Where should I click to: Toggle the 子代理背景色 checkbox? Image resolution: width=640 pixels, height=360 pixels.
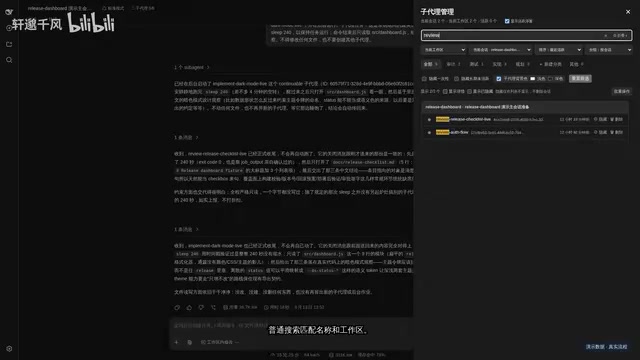[499, 79]
